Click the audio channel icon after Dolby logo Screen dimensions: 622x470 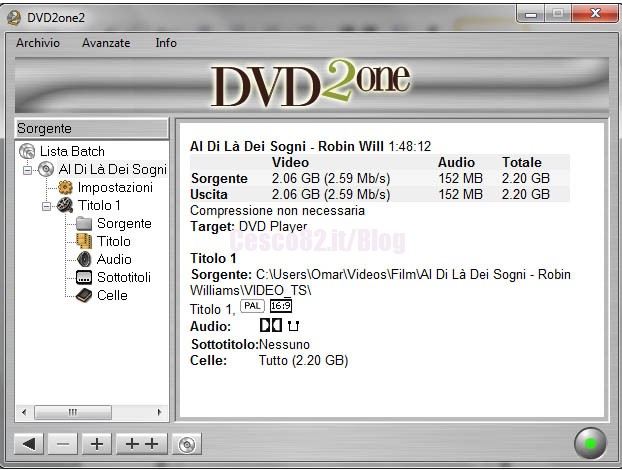293,326
